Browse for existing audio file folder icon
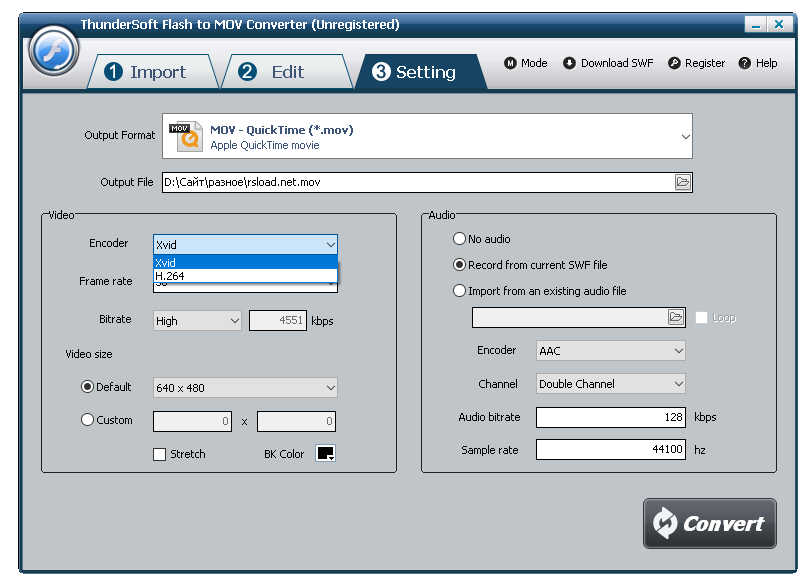806x581 pixels. point(676,317)
